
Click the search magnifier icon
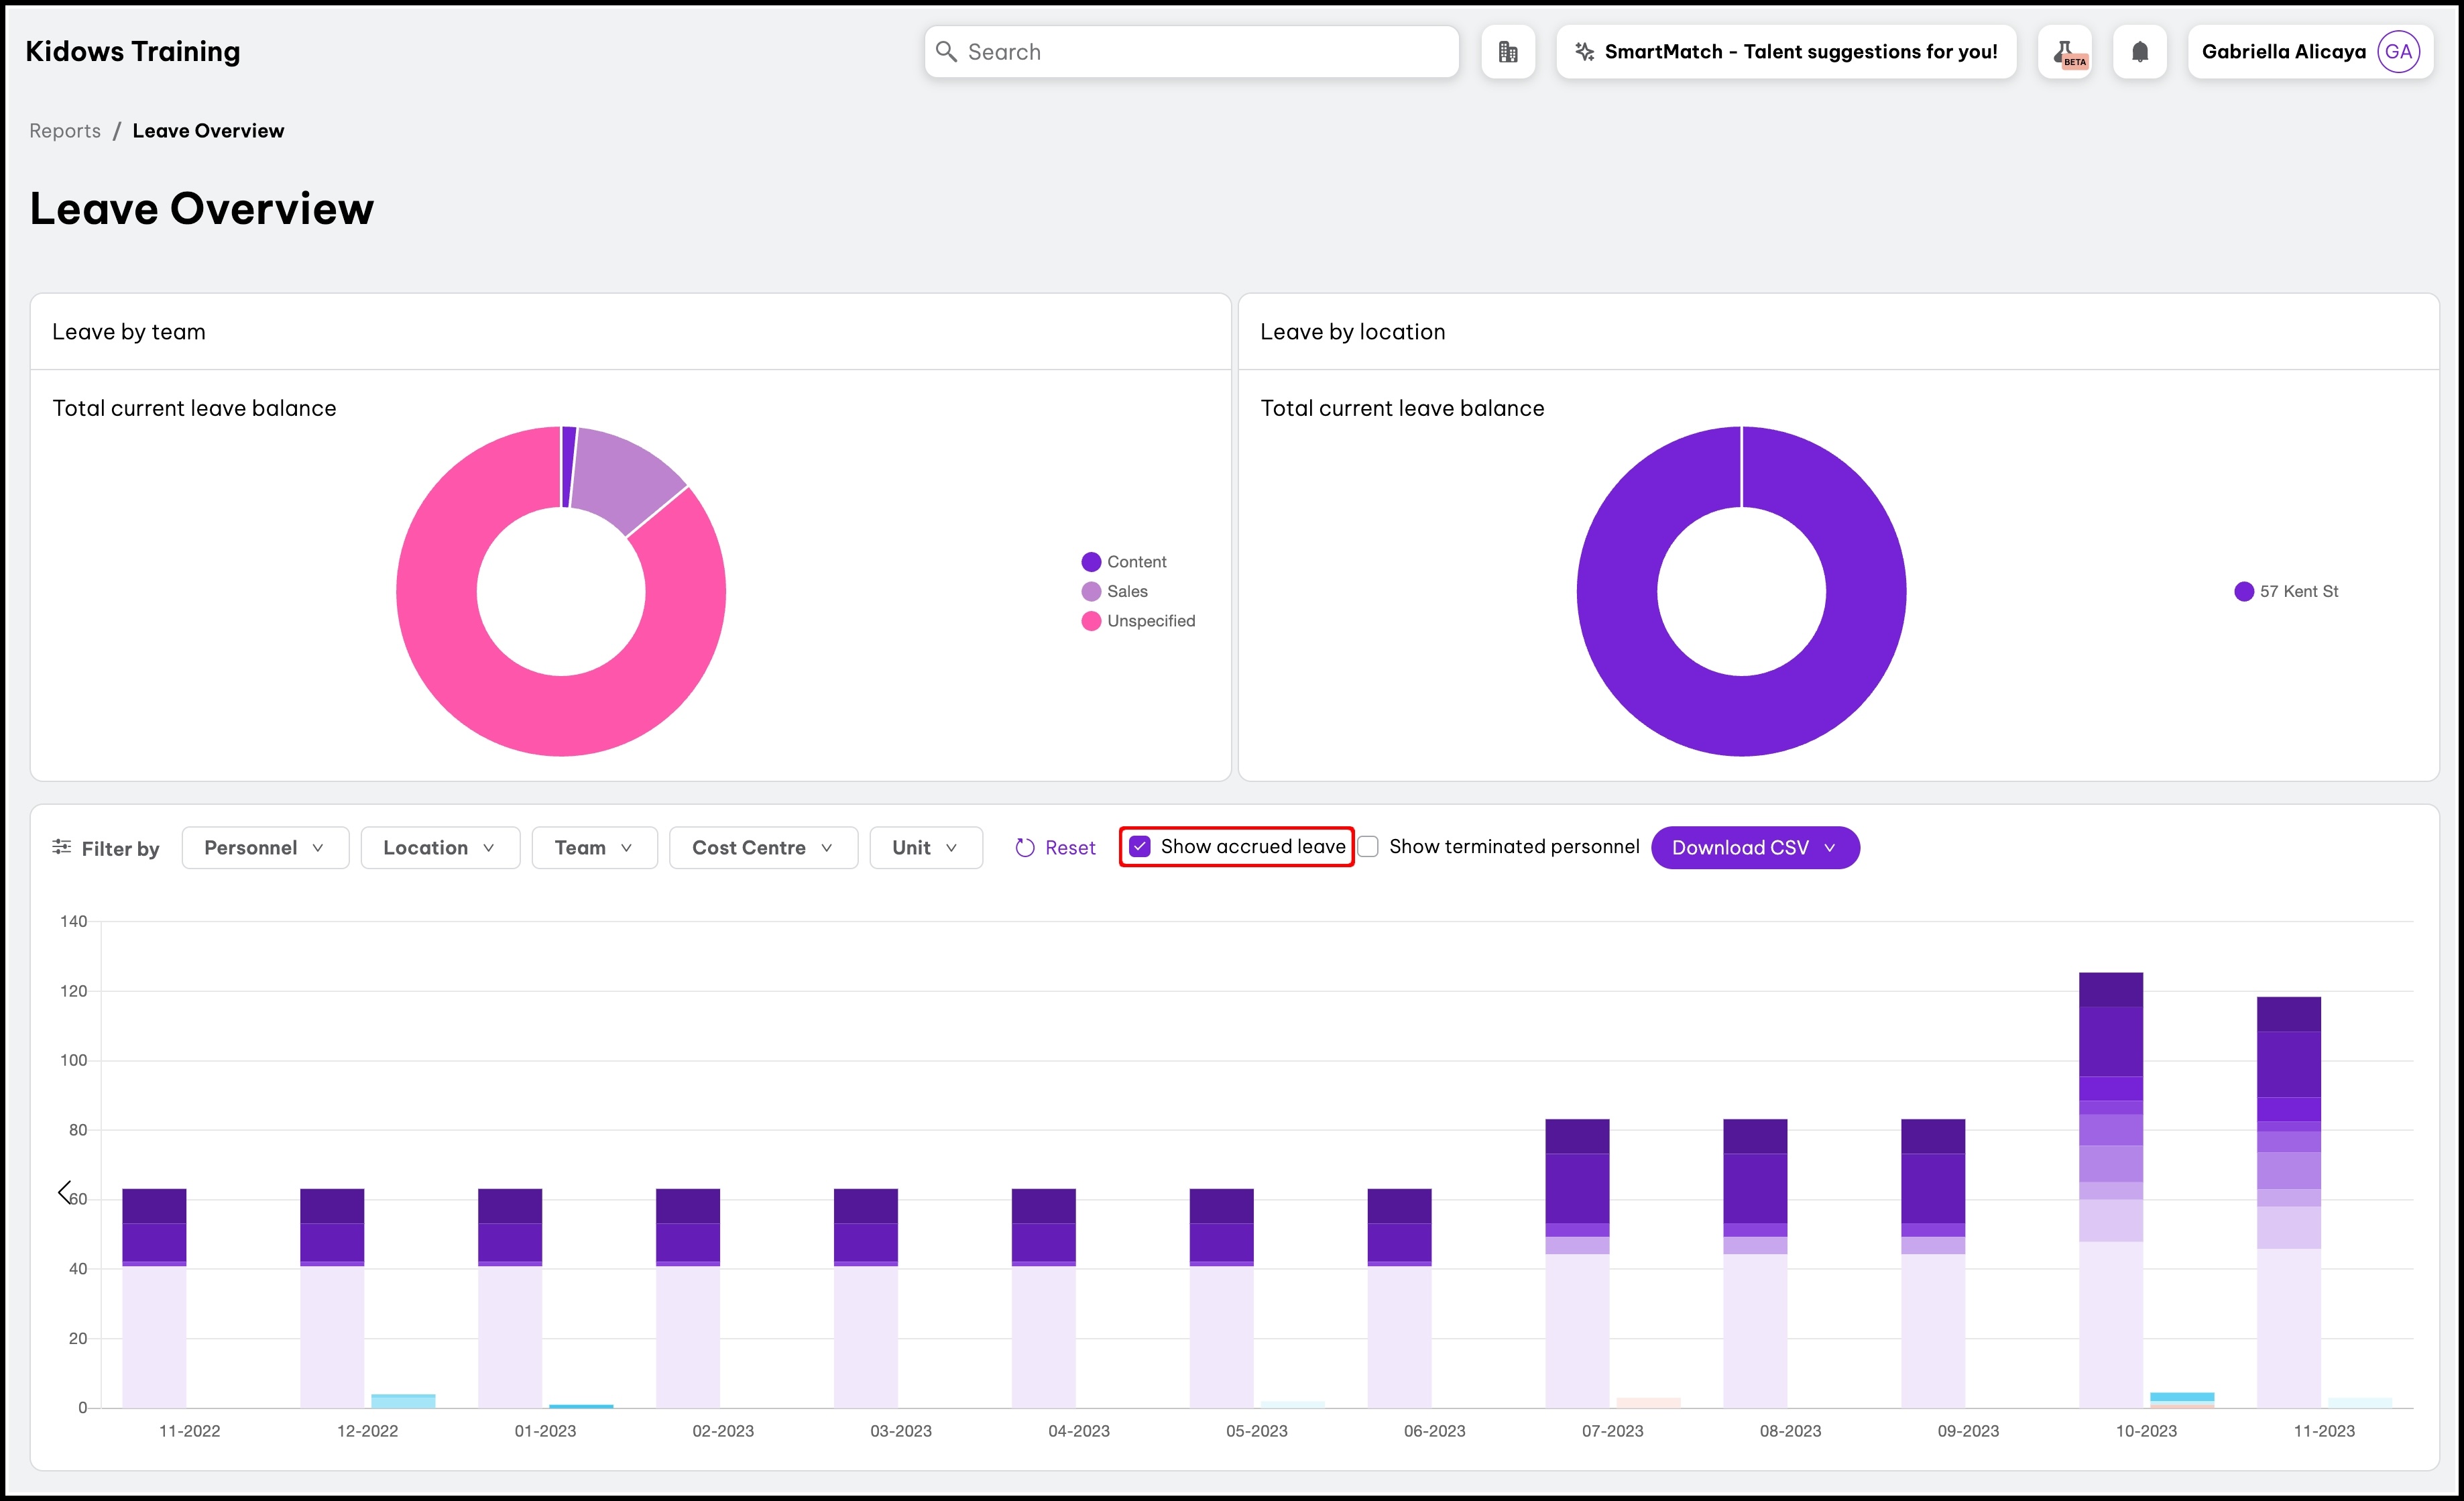(946, 52)
